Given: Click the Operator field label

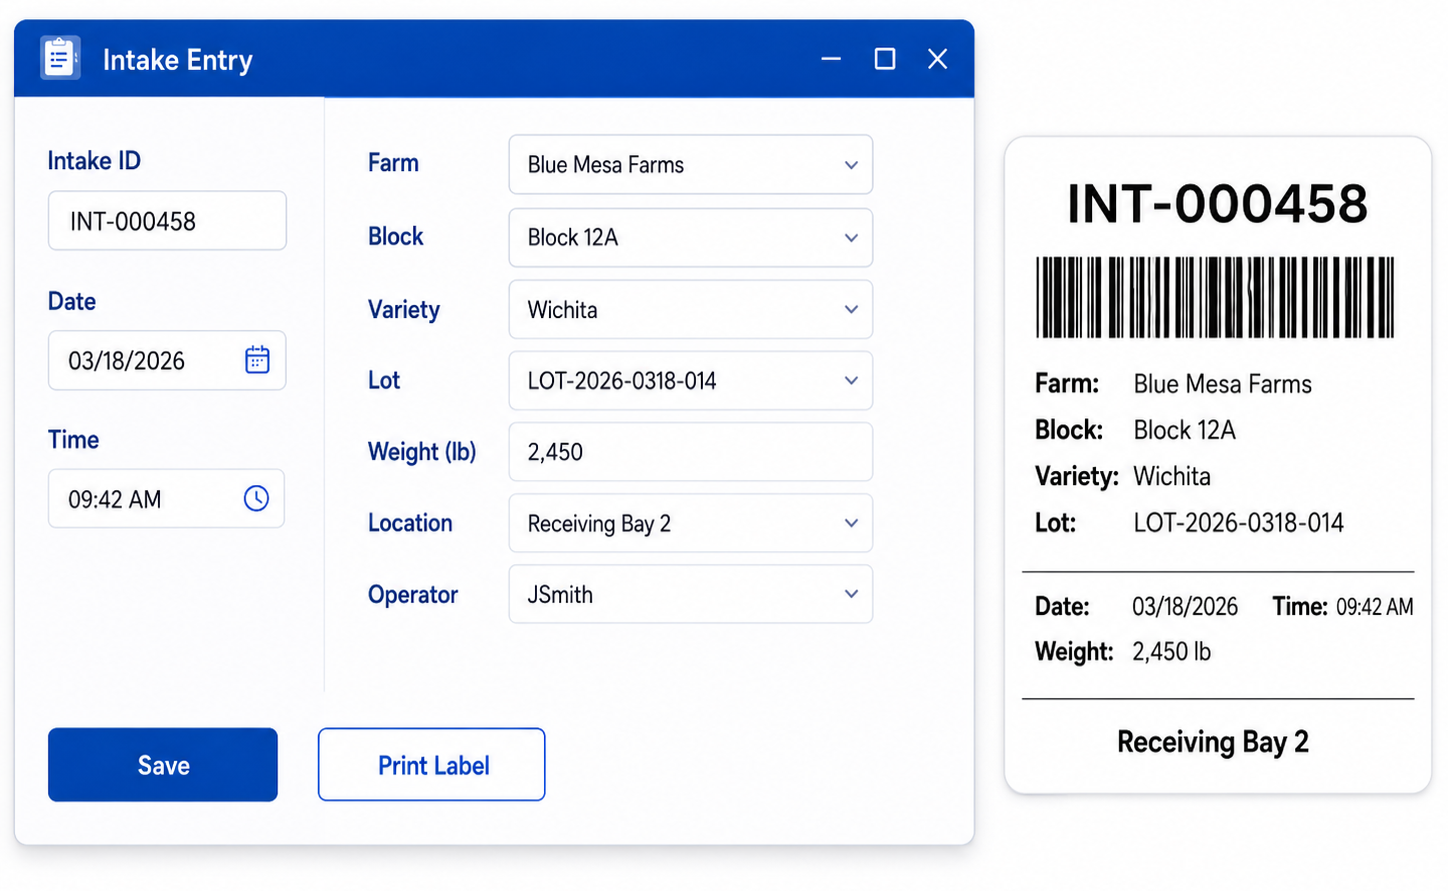Looking at the screenshot, I should (413, 595).
